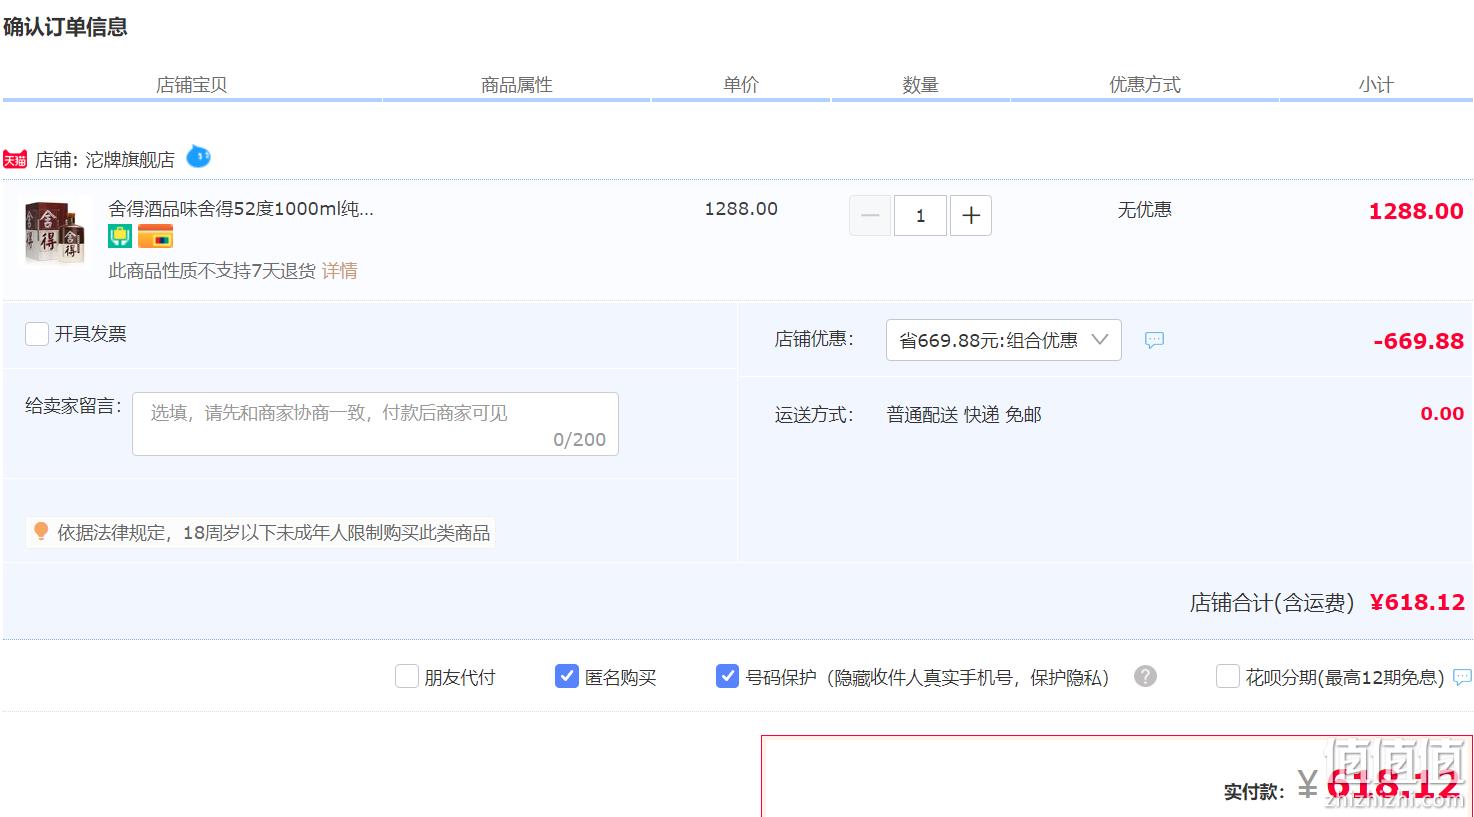The width and height of the screenshot is (1474, 817).
Task: Open the 舍得酒品味舍得52度1000ml product title link
Action: click(241, 209)
